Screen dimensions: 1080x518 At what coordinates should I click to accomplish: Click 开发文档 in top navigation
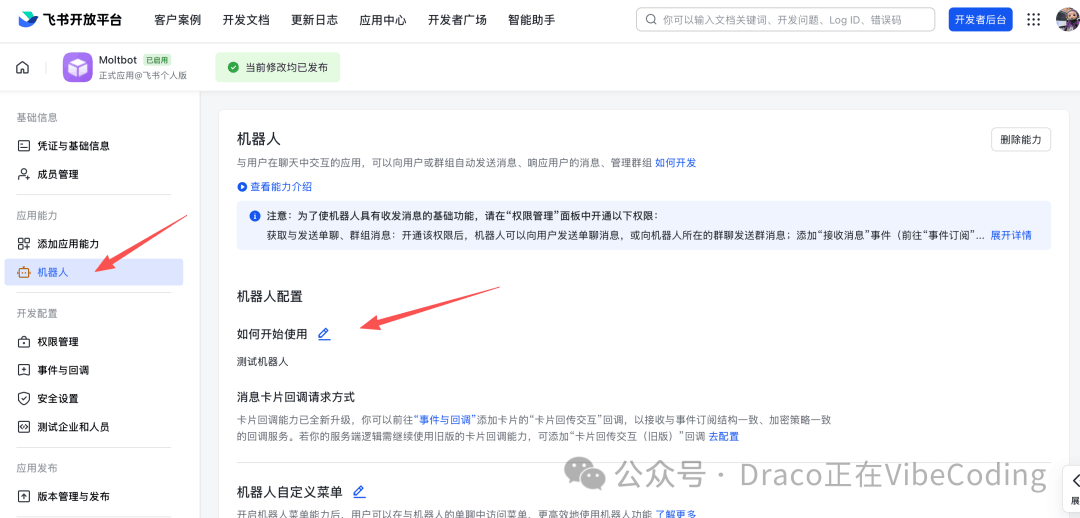click(246, 20)
